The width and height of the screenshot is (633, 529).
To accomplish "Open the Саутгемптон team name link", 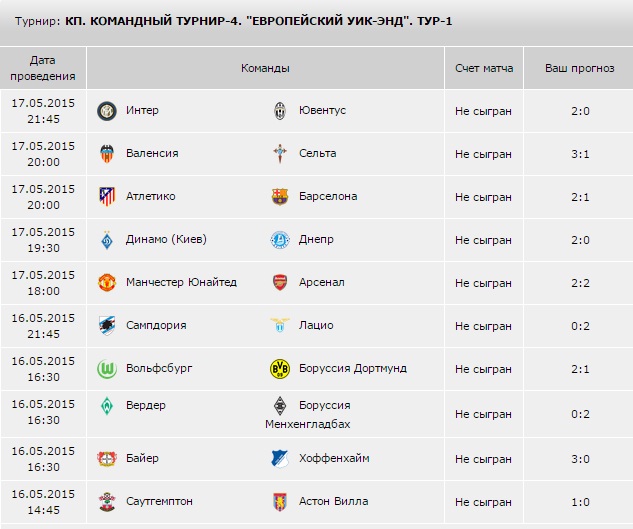I will [159, 501].
